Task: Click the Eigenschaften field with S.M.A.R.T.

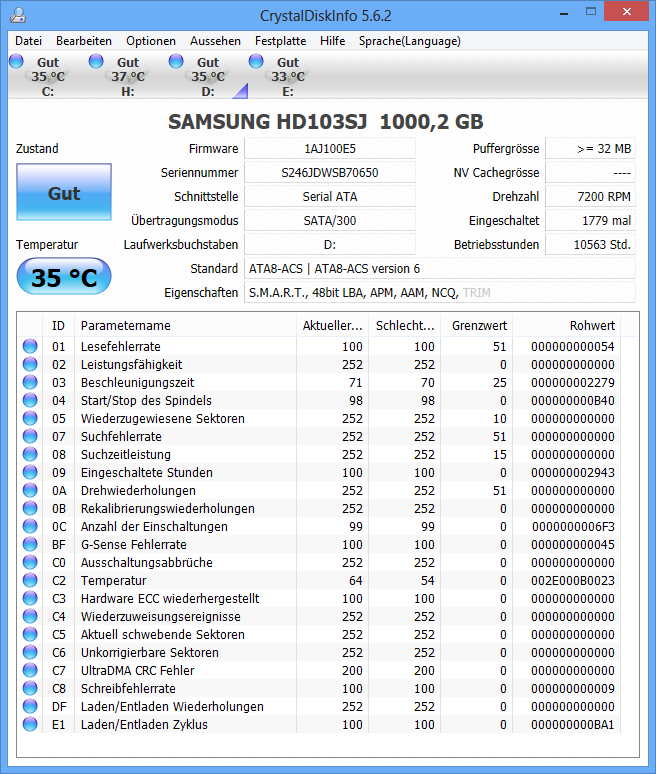Action: [440, 293]
